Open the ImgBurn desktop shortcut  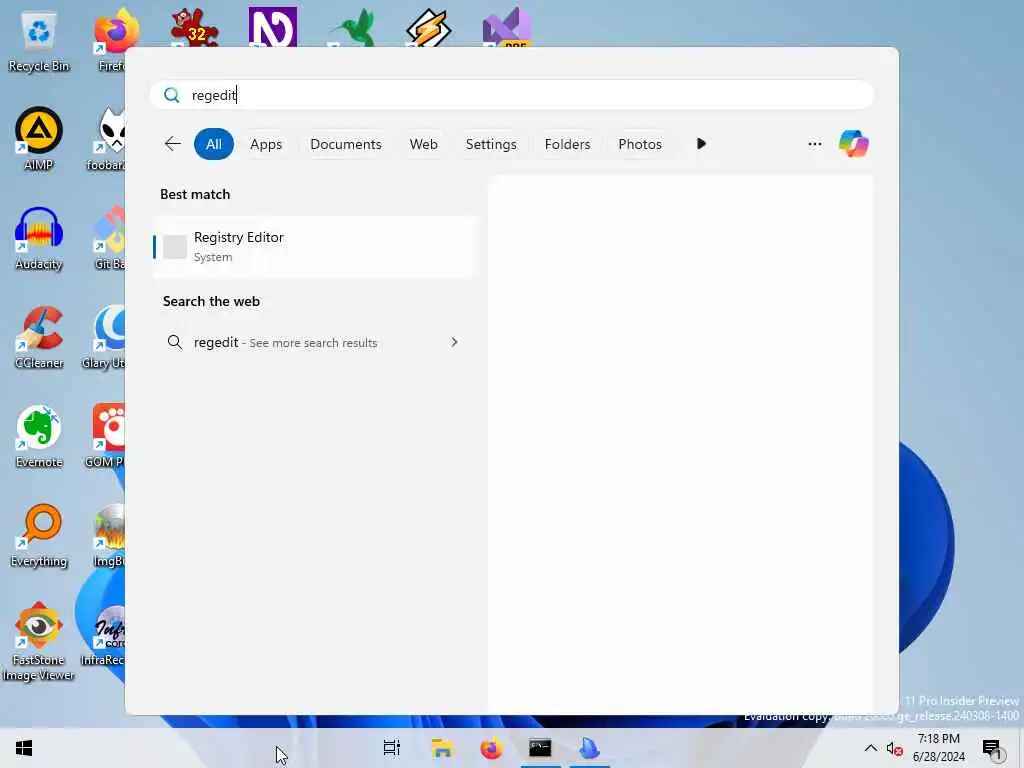(x=108, y=536)
